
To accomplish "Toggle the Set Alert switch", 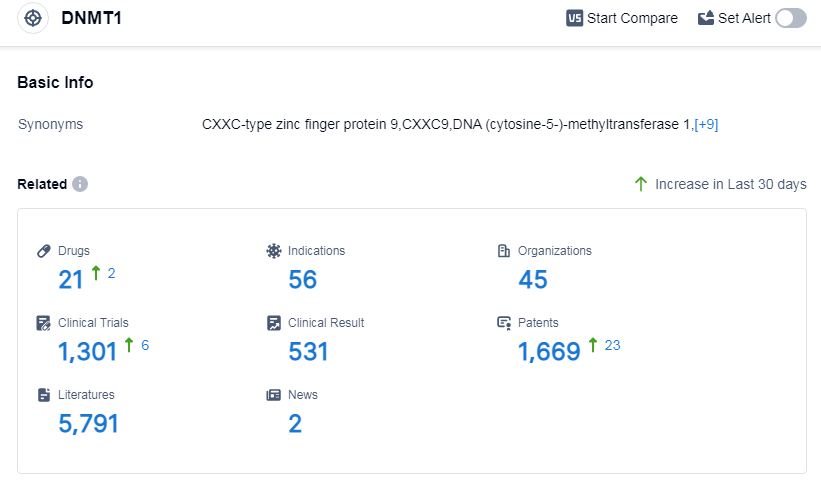I will point(790,18).
